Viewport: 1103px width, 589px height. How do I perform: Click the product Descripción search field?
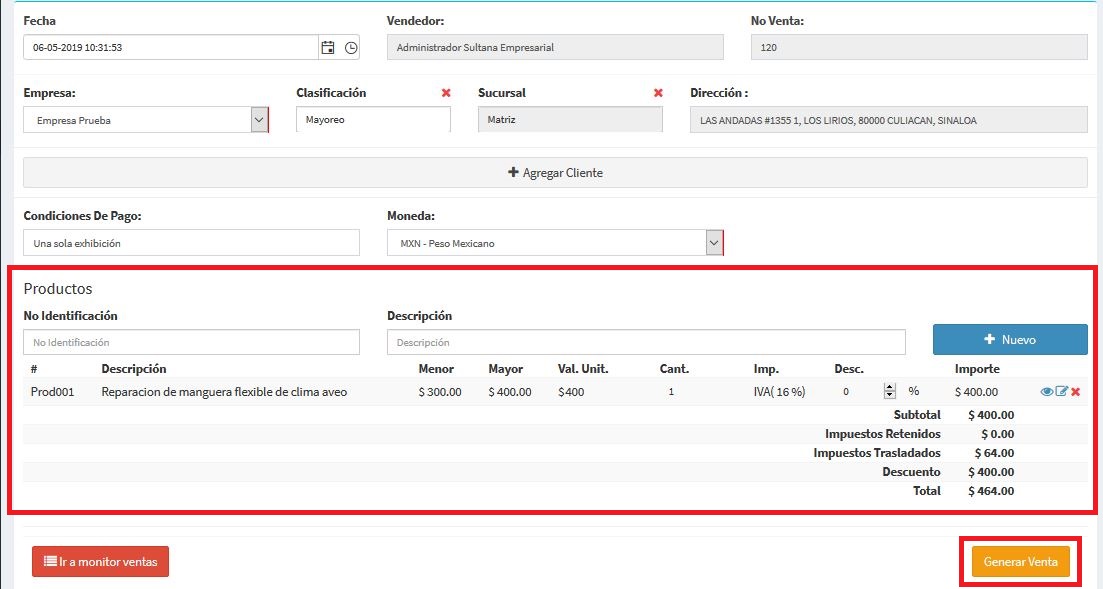pos(645,342)
